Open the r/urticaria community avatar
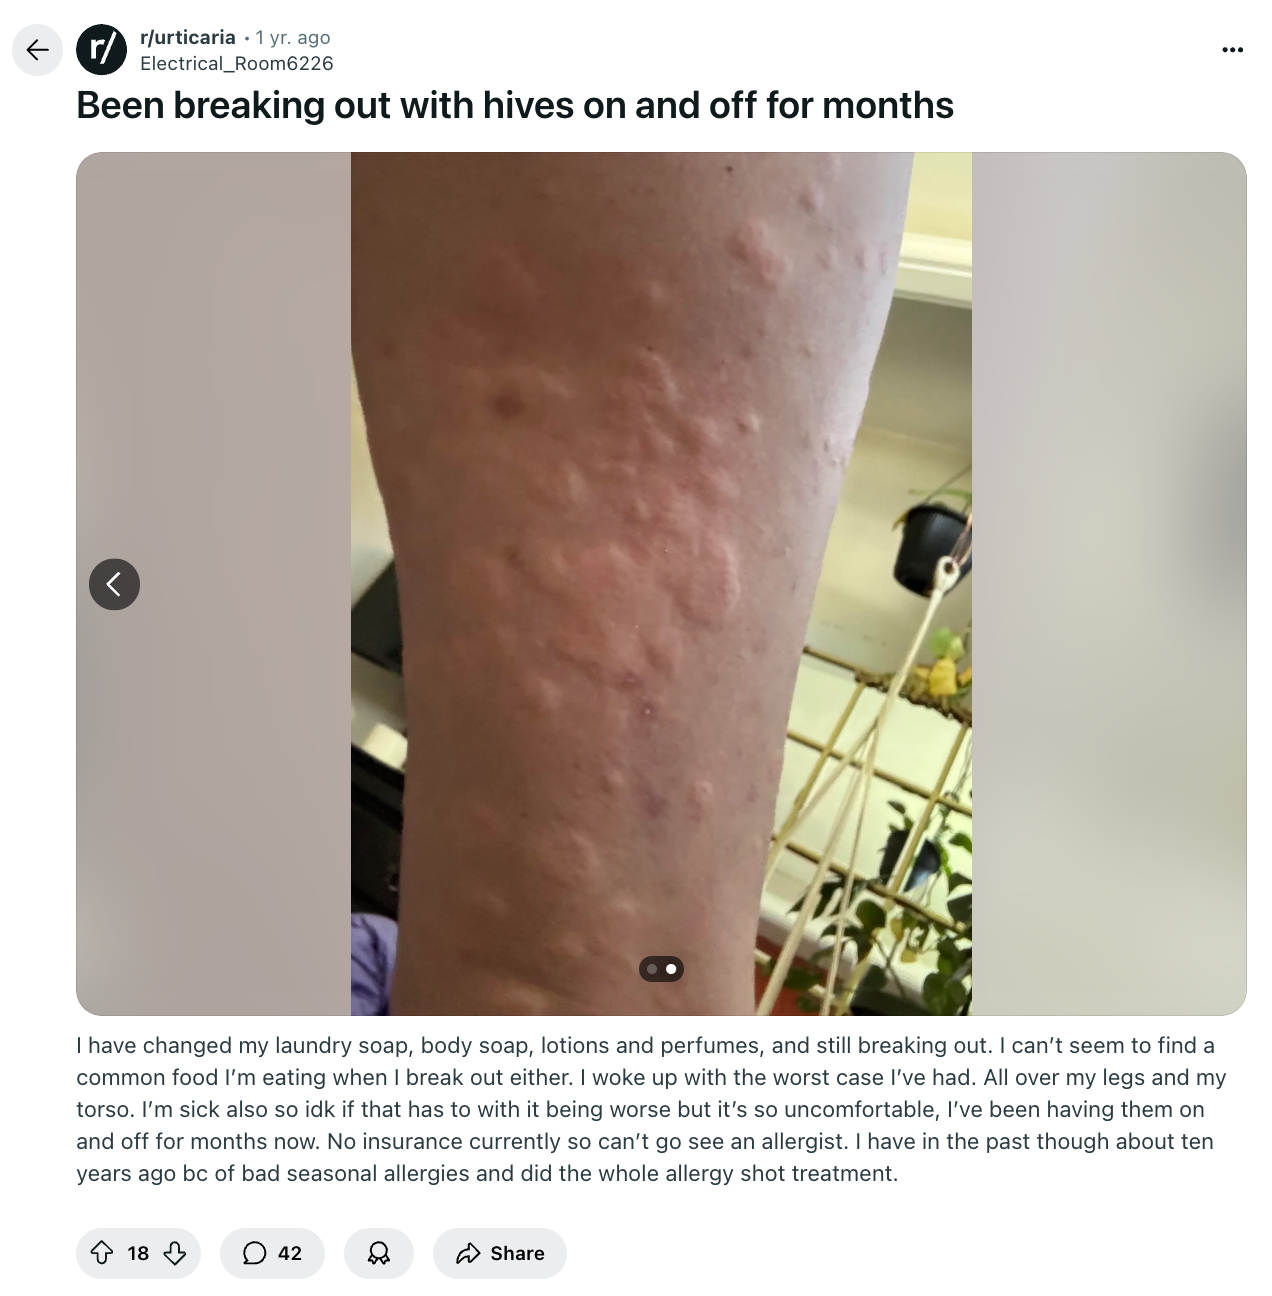 tap(102, 50)
